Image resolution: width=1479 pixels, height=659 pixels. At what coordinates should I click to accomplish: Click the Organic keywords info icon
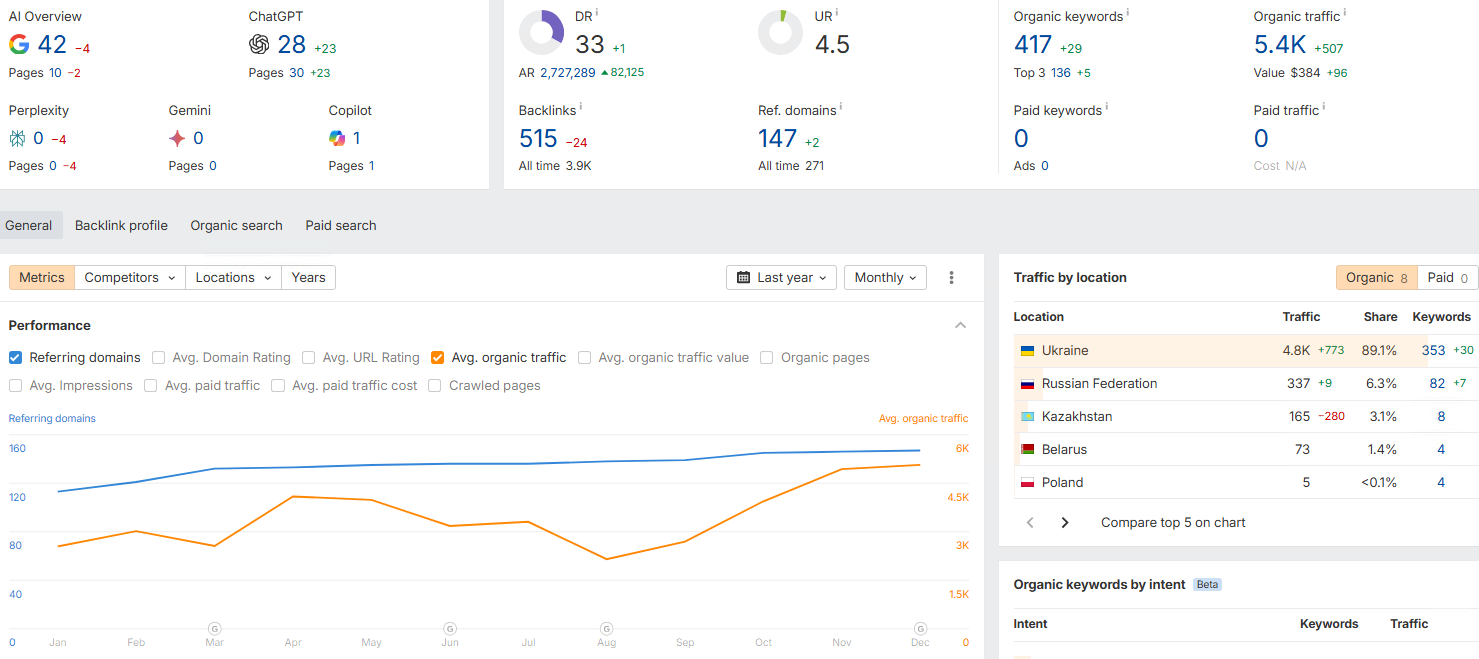pyautogui.click(x=1128, y=13)
